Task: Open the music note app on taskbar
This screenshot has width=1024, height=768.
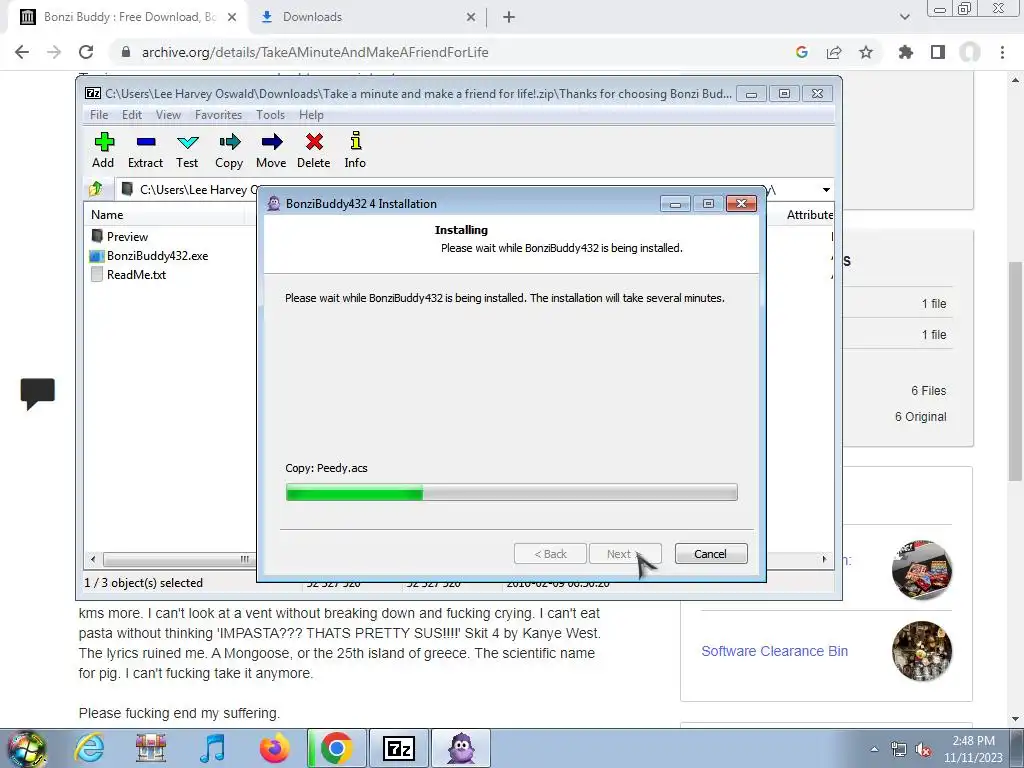Action: point(212,748)
